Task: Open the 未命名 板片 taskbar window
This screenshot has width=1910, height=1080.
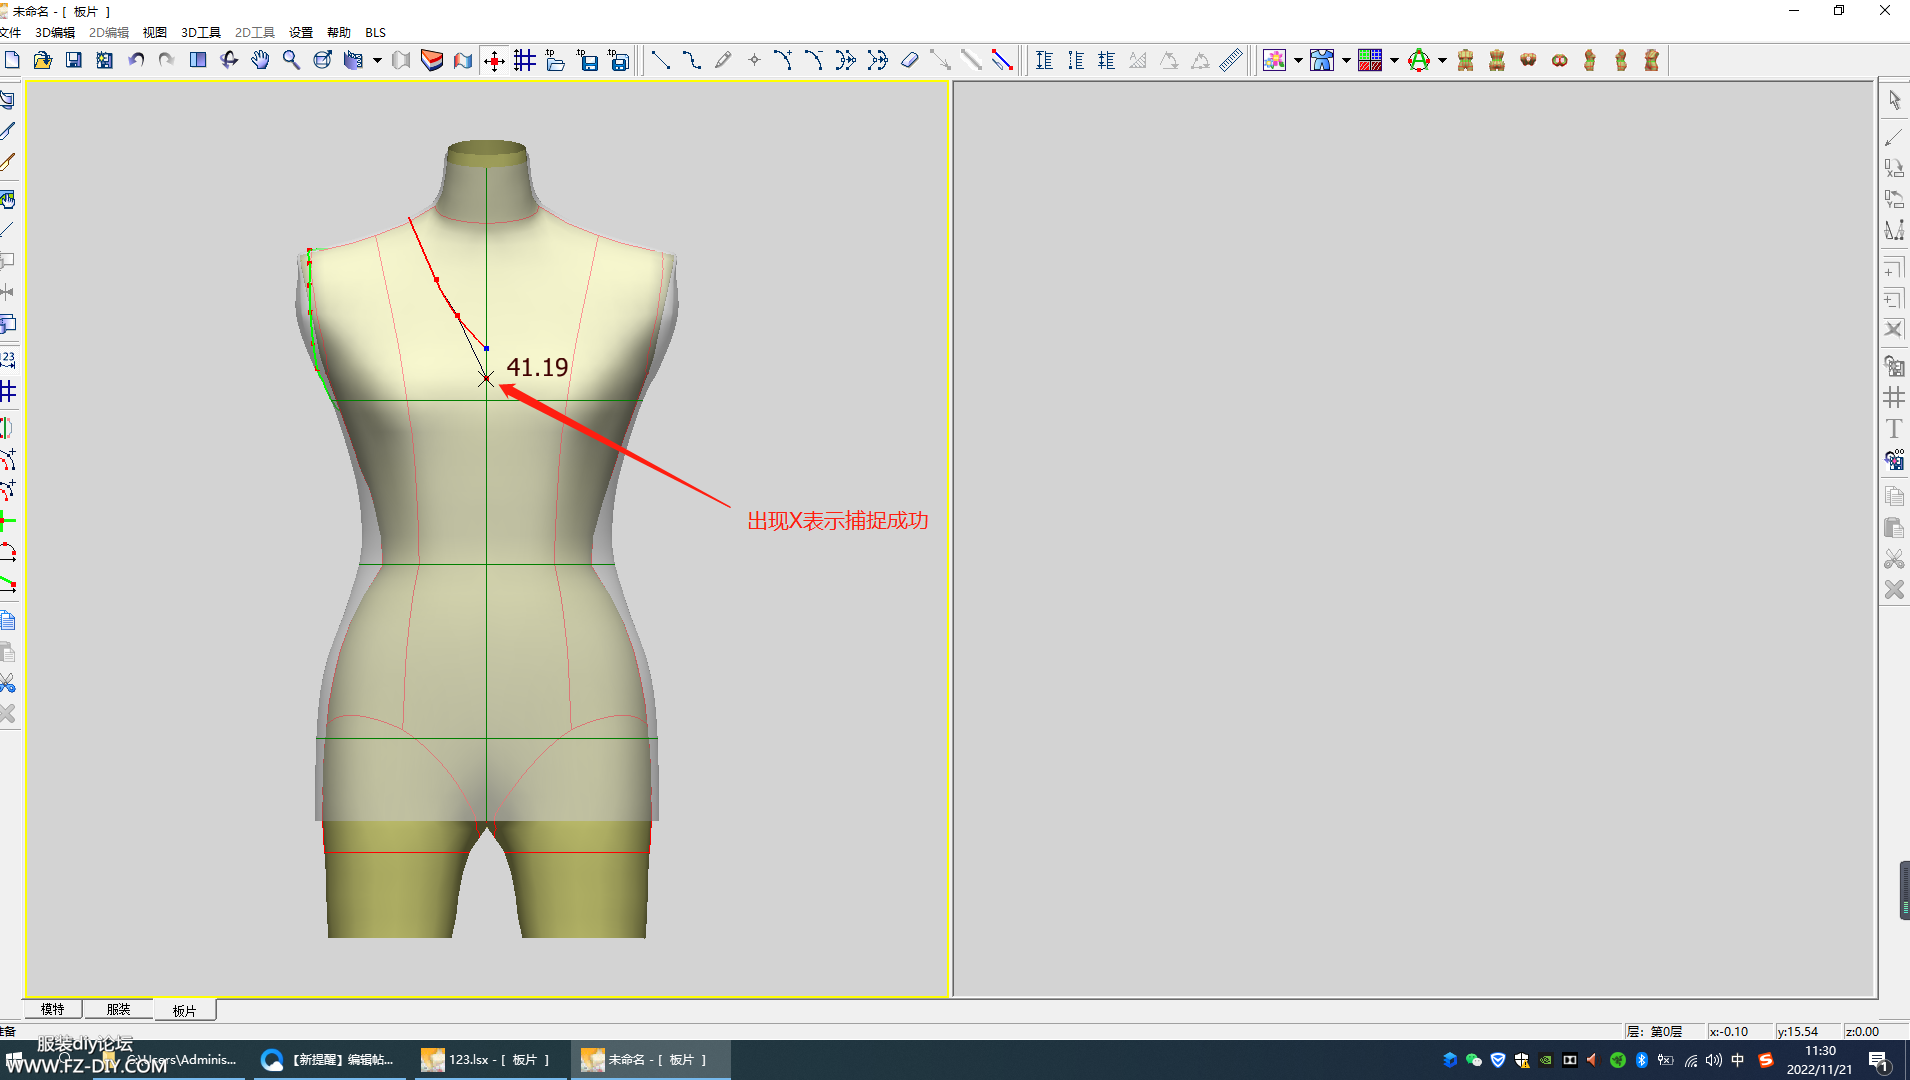Action: pyautogui.click(x=650, y=1060)
